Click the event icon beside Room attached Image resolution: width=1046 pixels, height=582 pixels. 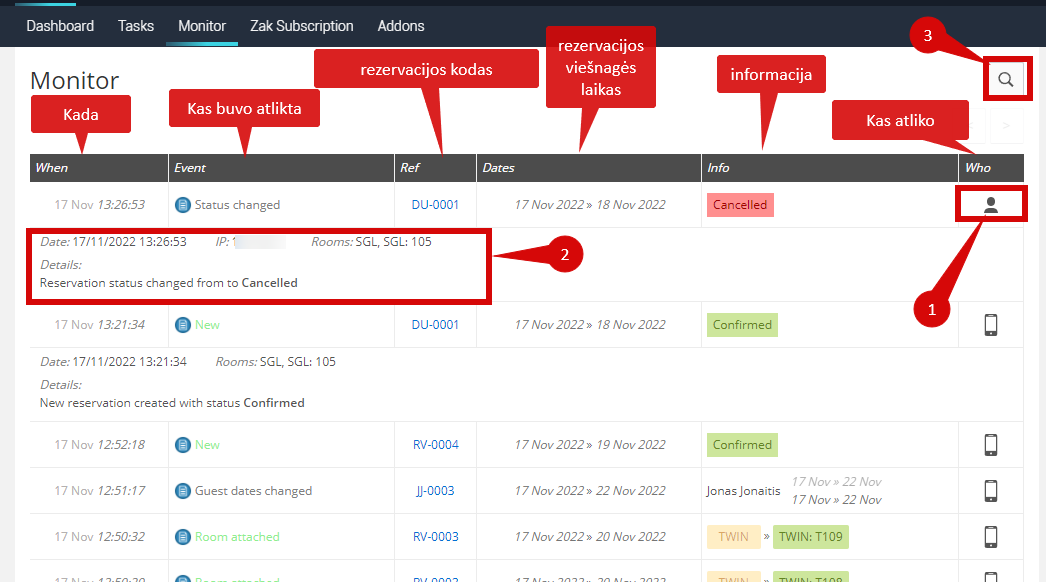coord(183,537)
